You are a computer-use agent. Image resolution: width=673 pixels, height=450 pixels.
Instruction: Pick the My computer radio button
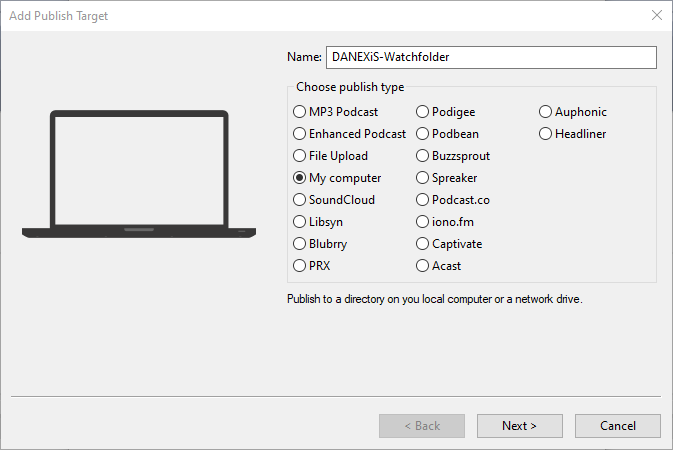(300, 178)
